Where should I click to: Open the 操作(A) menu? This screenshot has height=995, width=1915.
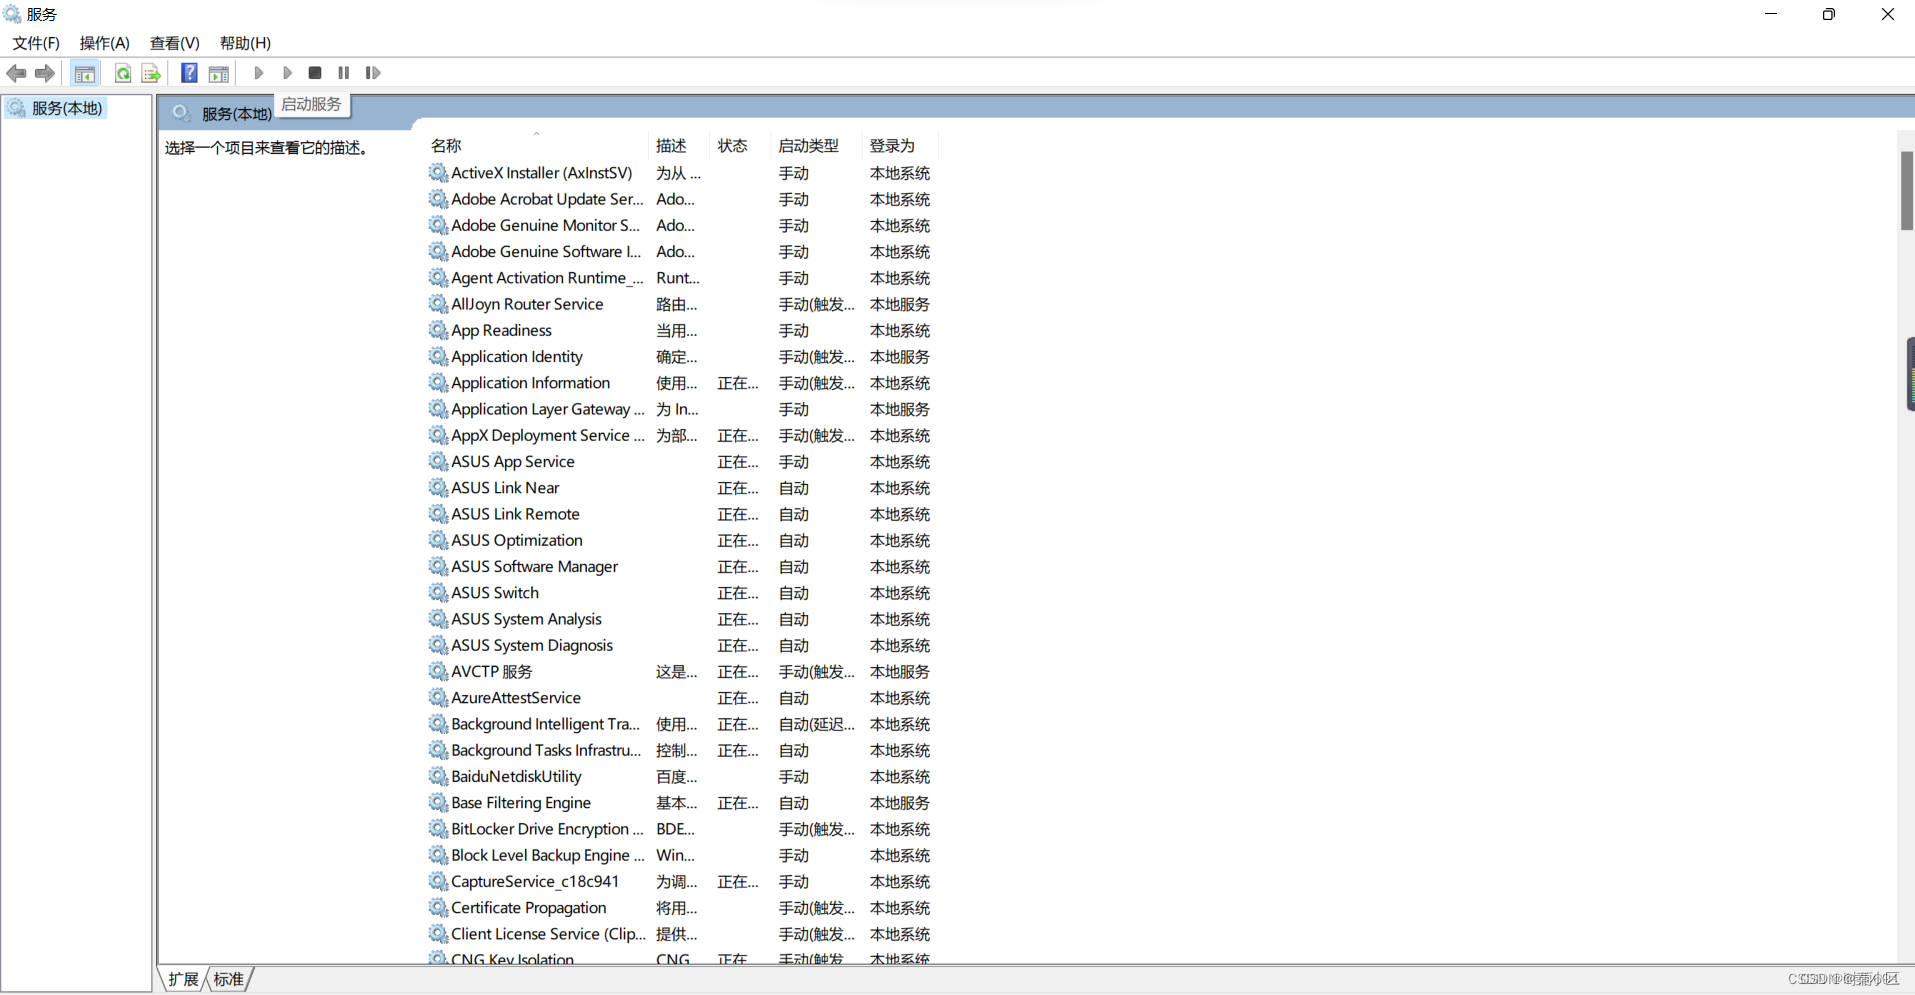pyautogui.click(x=105, y=43)
